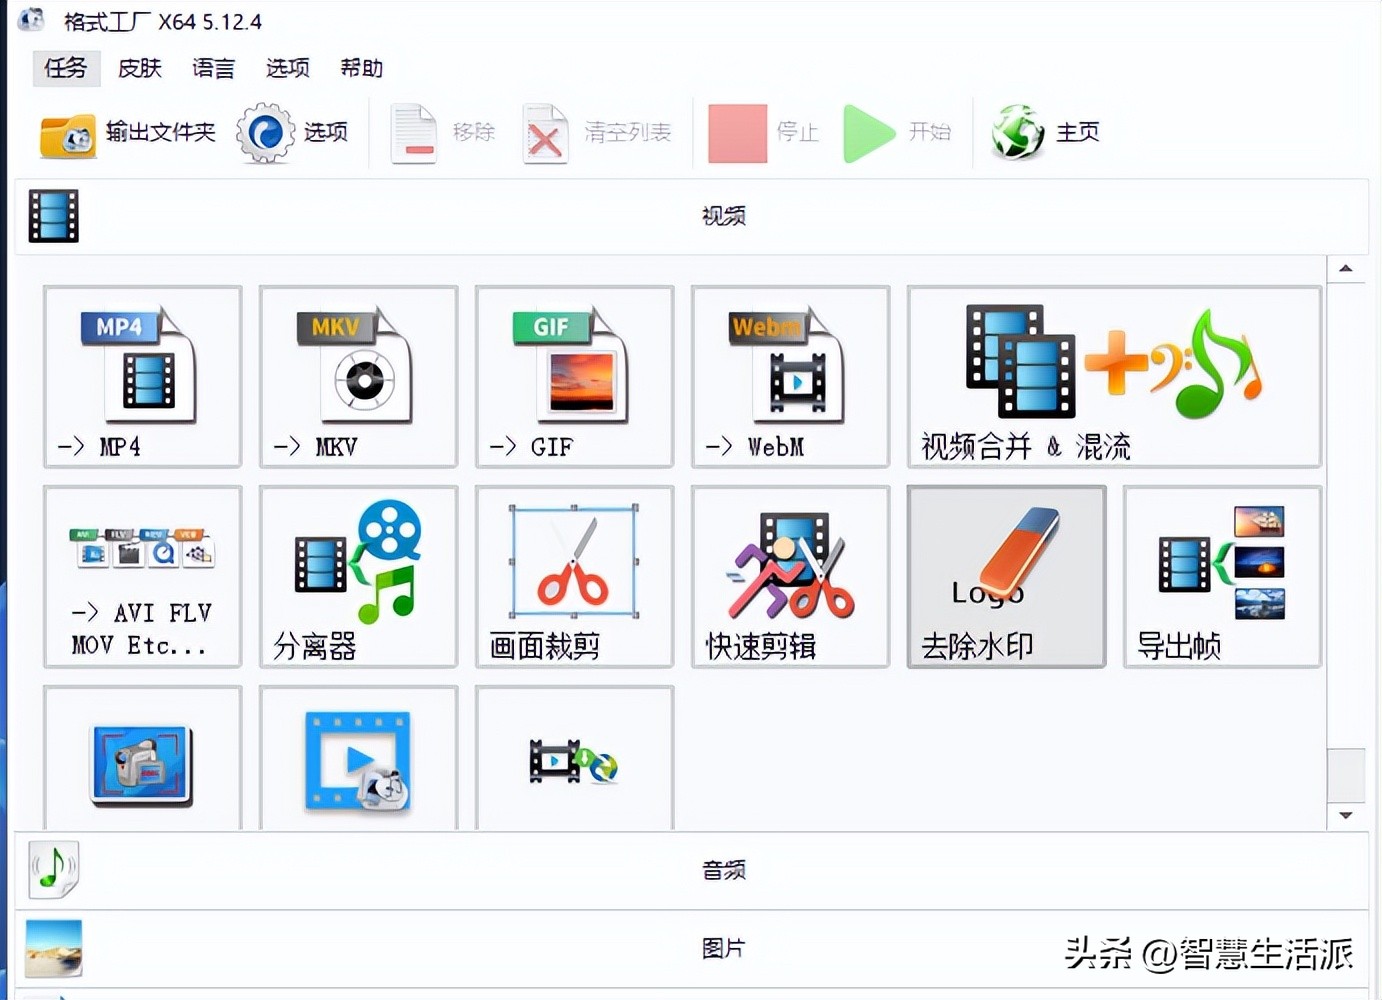Image resolution: width=1382 pixels, height=1000 pixels.
Task: Click the 开始 start button
Action: pyautogui.click(x=899, y=132)
